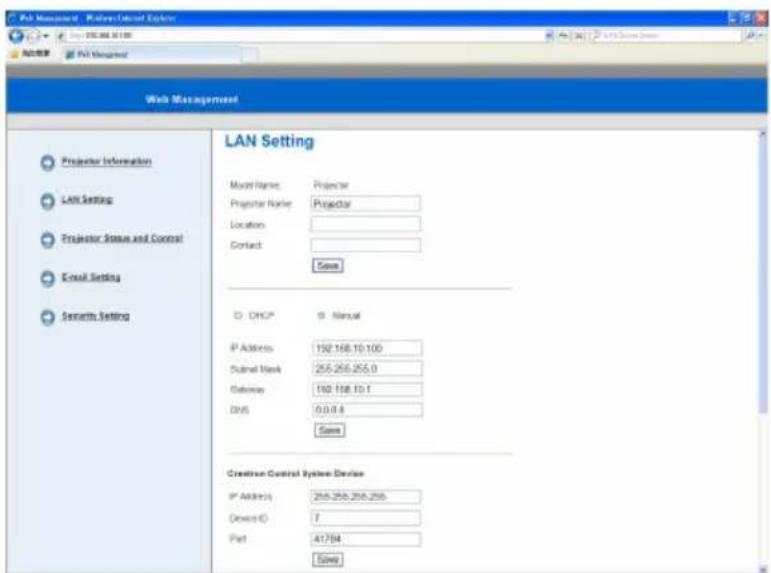Click the LAN Setting page heading
This screenshot has height=573, width=771.
(269, 141)
